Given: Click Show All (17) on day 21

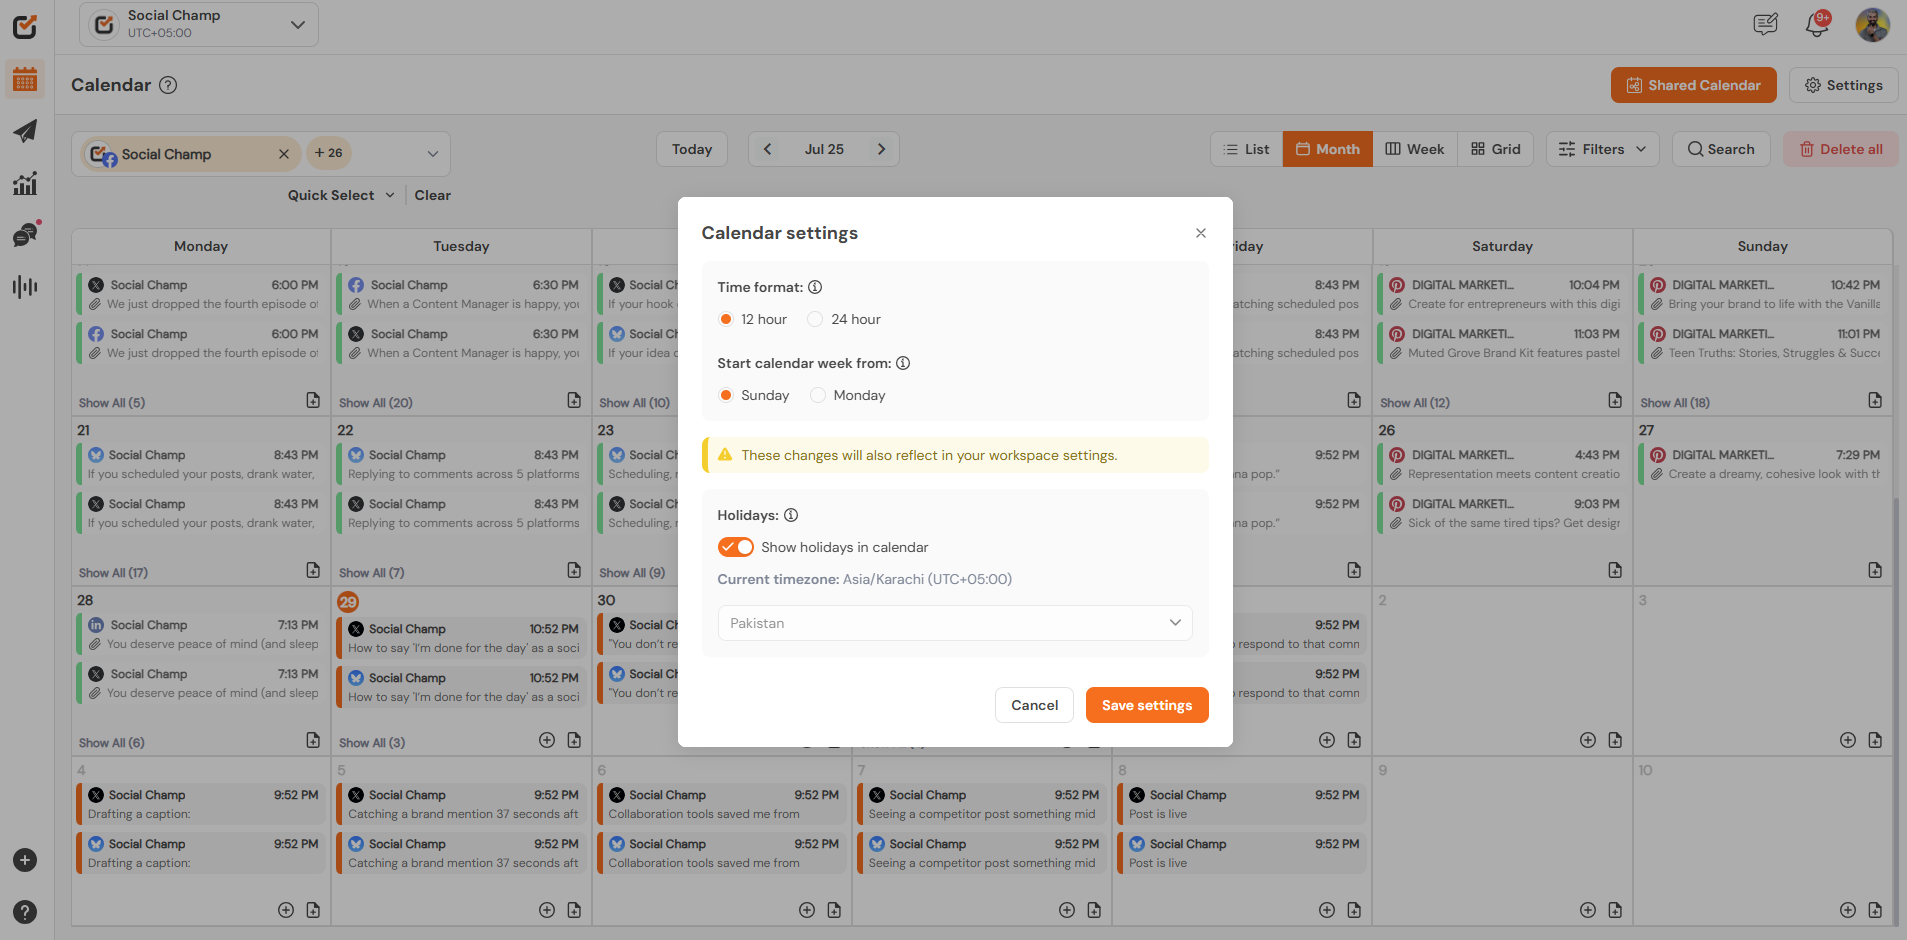Looking at the screenshot, I should point(113,573).
